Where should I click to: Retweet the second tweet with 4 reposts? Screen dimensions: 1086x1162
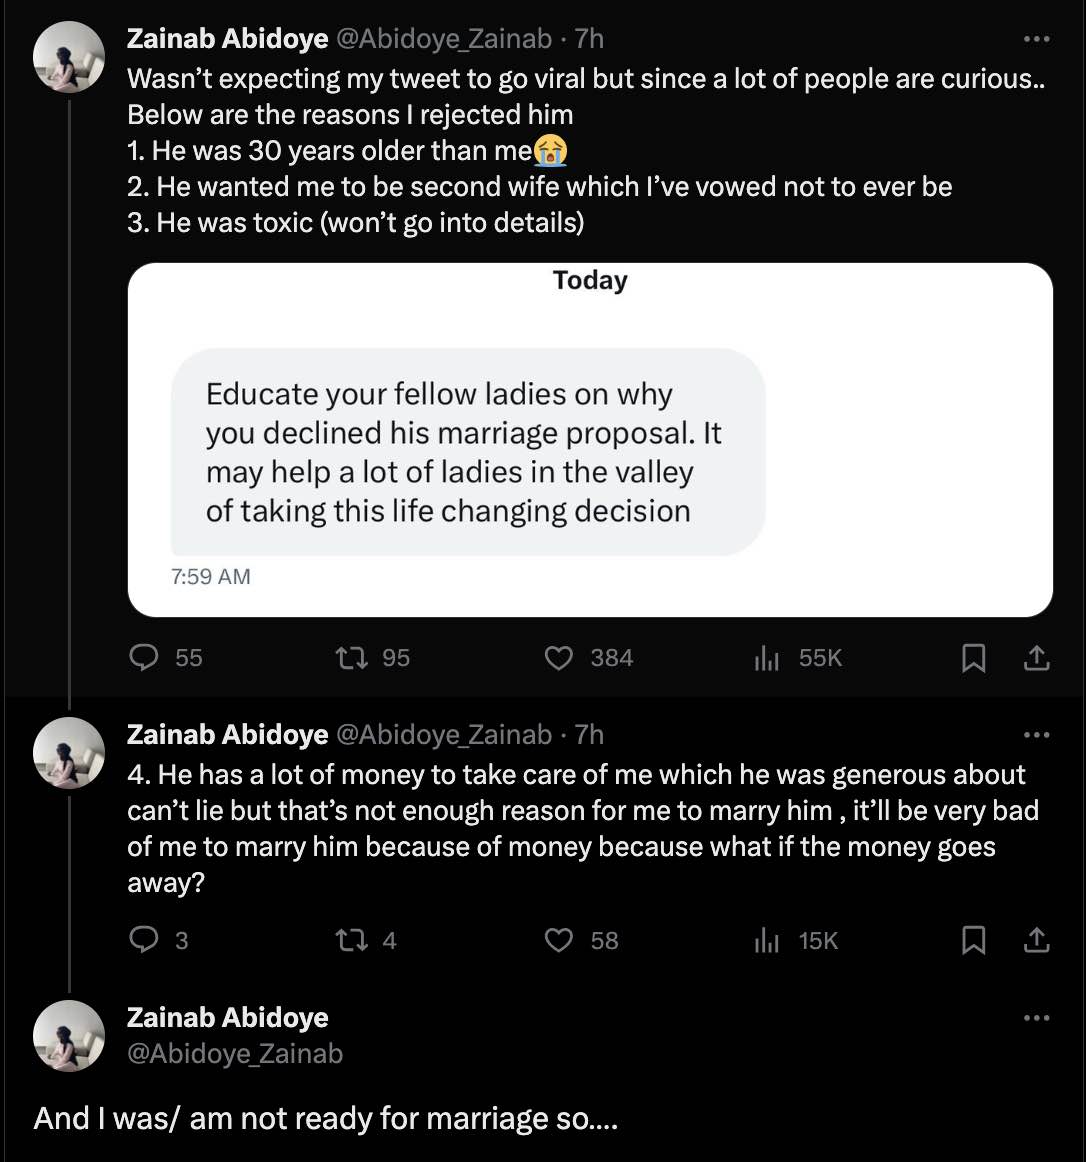pyautogui.click(x=349, y=940)
